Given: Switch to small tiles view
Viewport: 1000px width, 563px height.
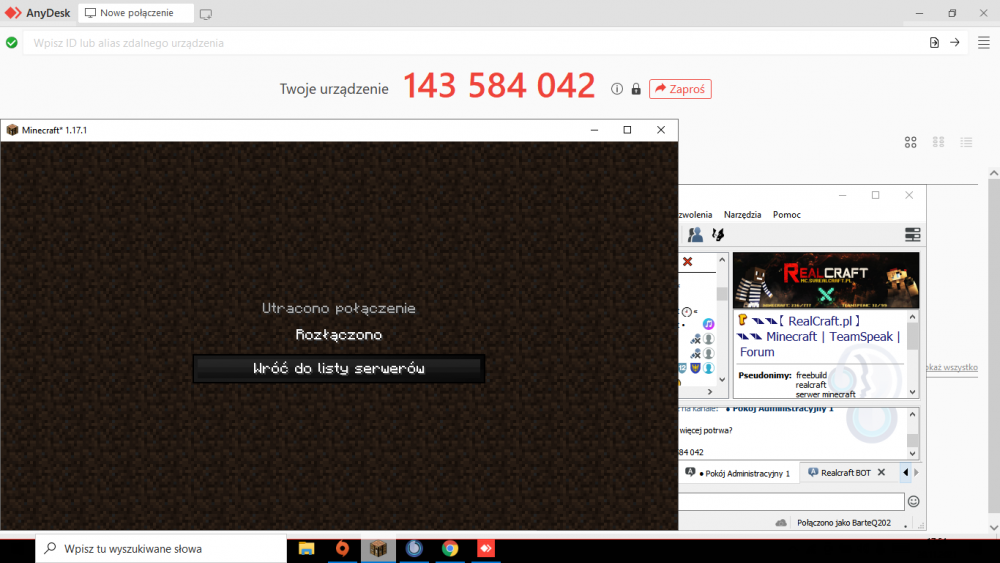Looking at the screenshot, I should (x=938, y=143).
